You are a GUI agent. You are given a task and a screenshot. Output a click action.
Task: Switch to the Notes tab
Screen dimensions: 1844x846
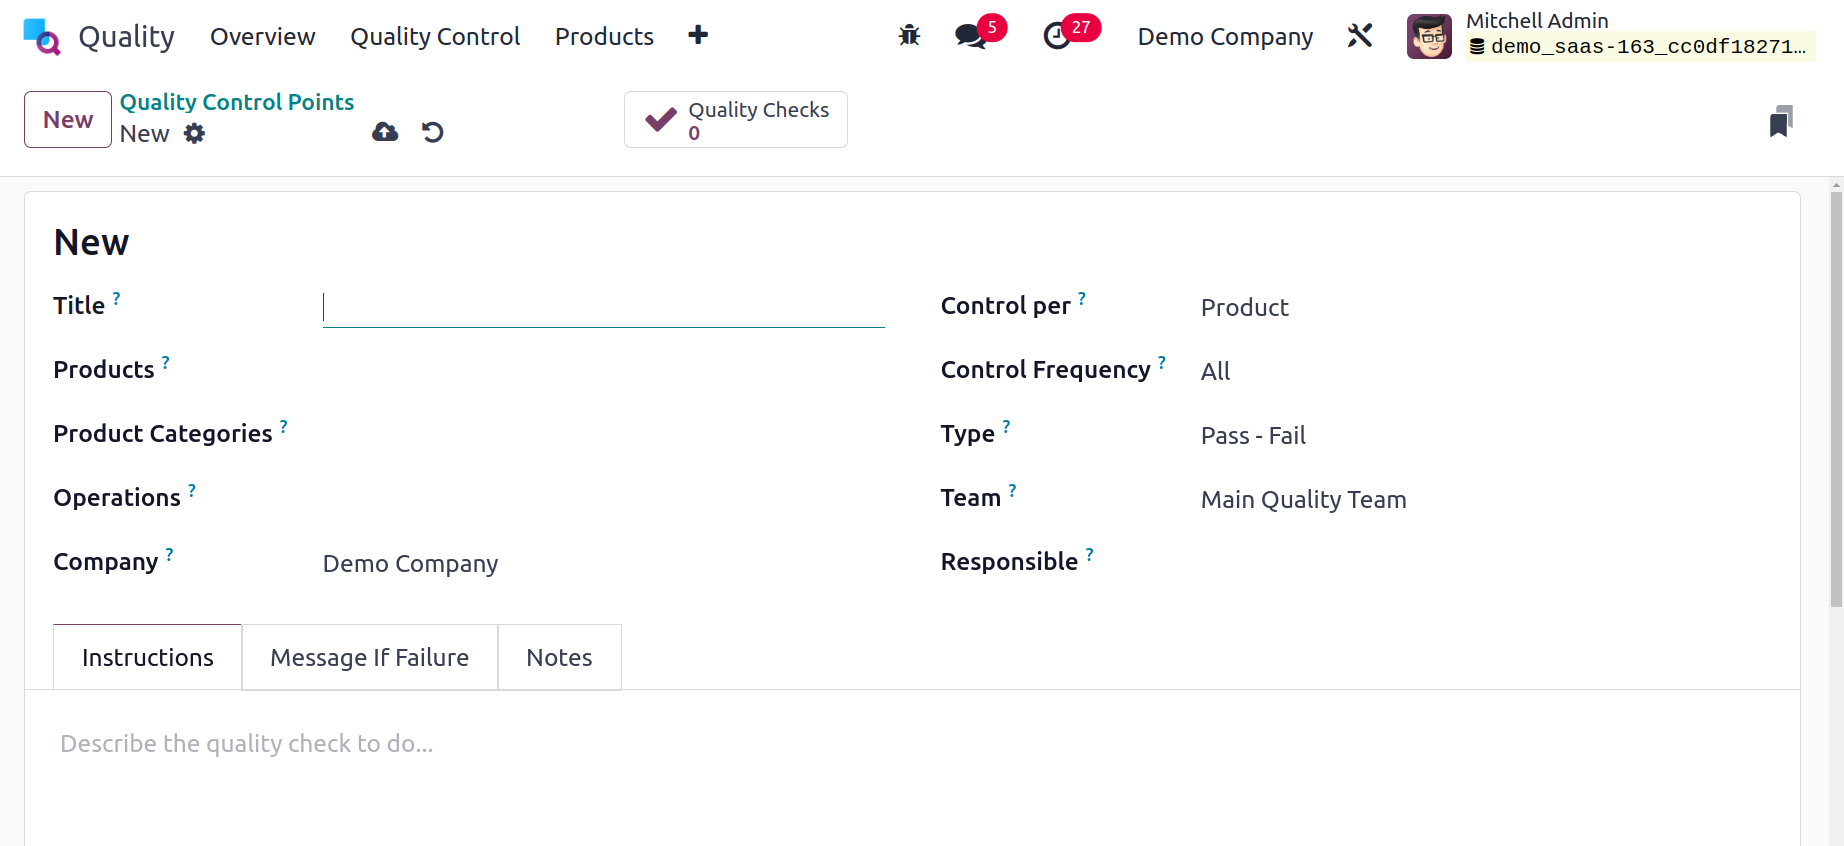click(560, 657)
